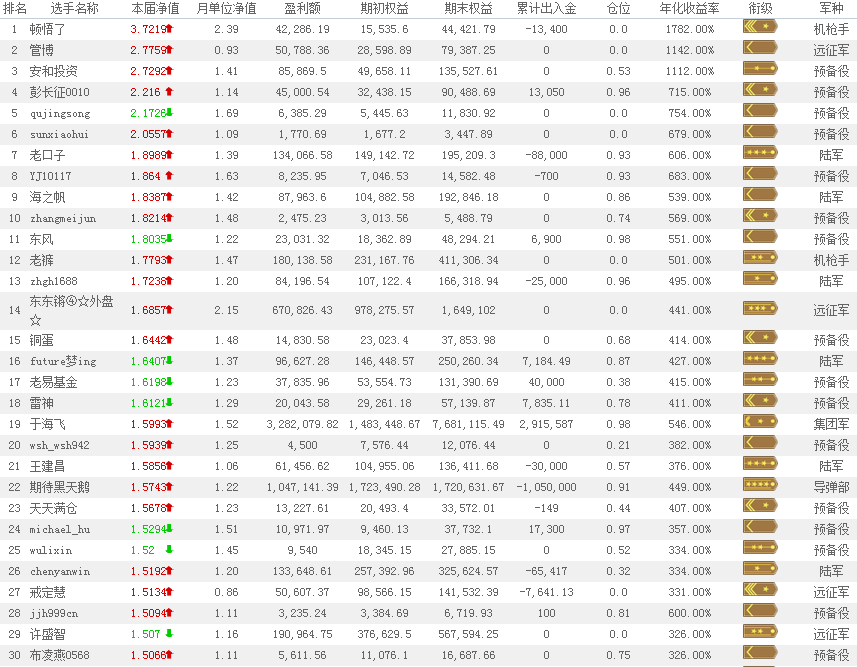
Task: Sort by the 本届净值 column header
Action: pos(155,8)
